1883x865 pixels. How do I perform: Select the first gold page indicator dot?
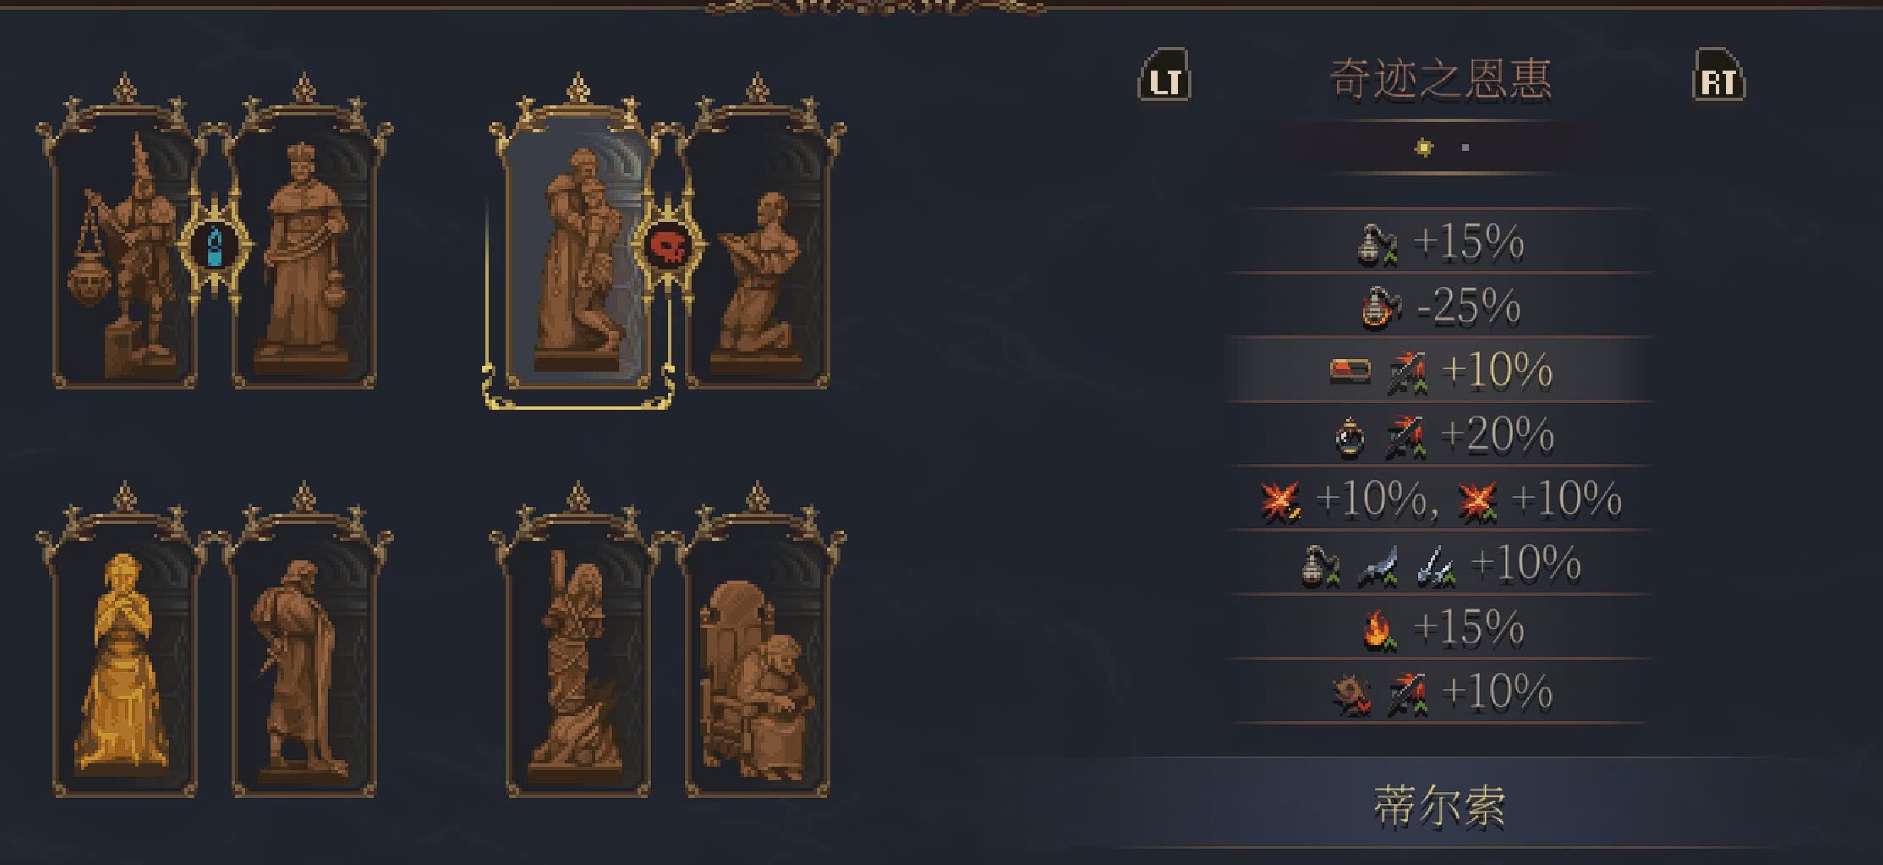click(x=1424, y=148)
